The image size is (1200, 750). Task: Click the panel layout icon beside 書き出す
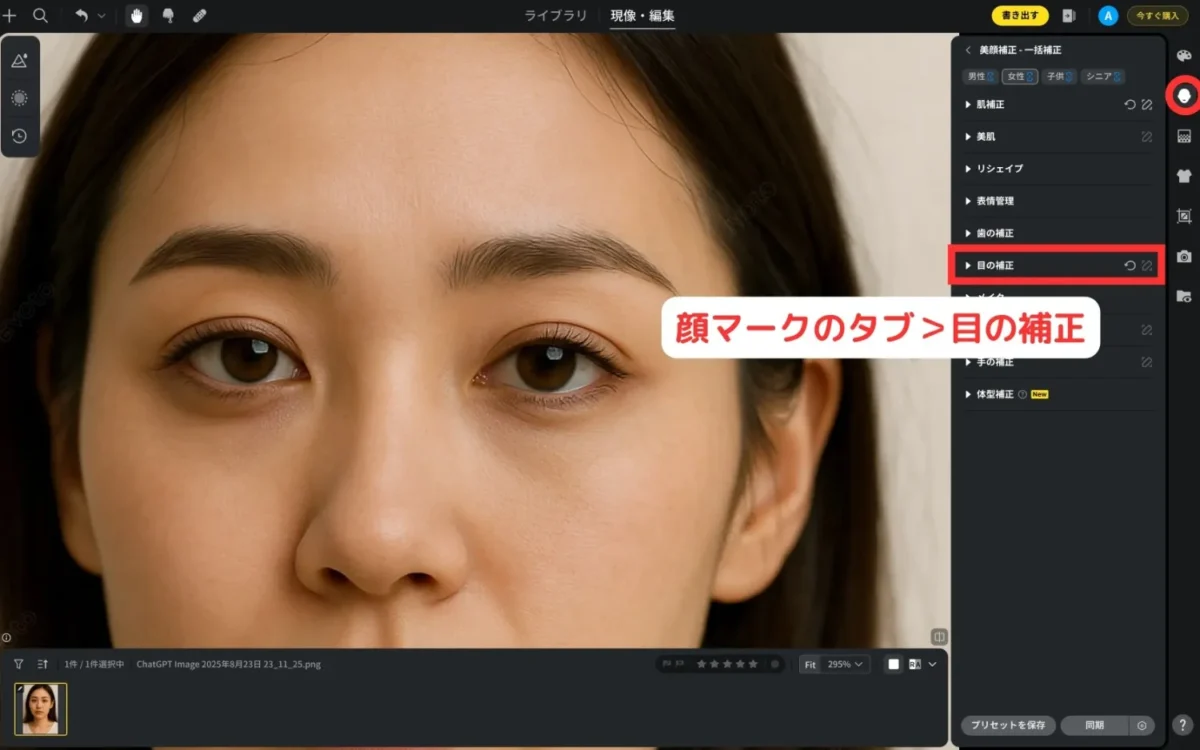(x=1069, y=16)
